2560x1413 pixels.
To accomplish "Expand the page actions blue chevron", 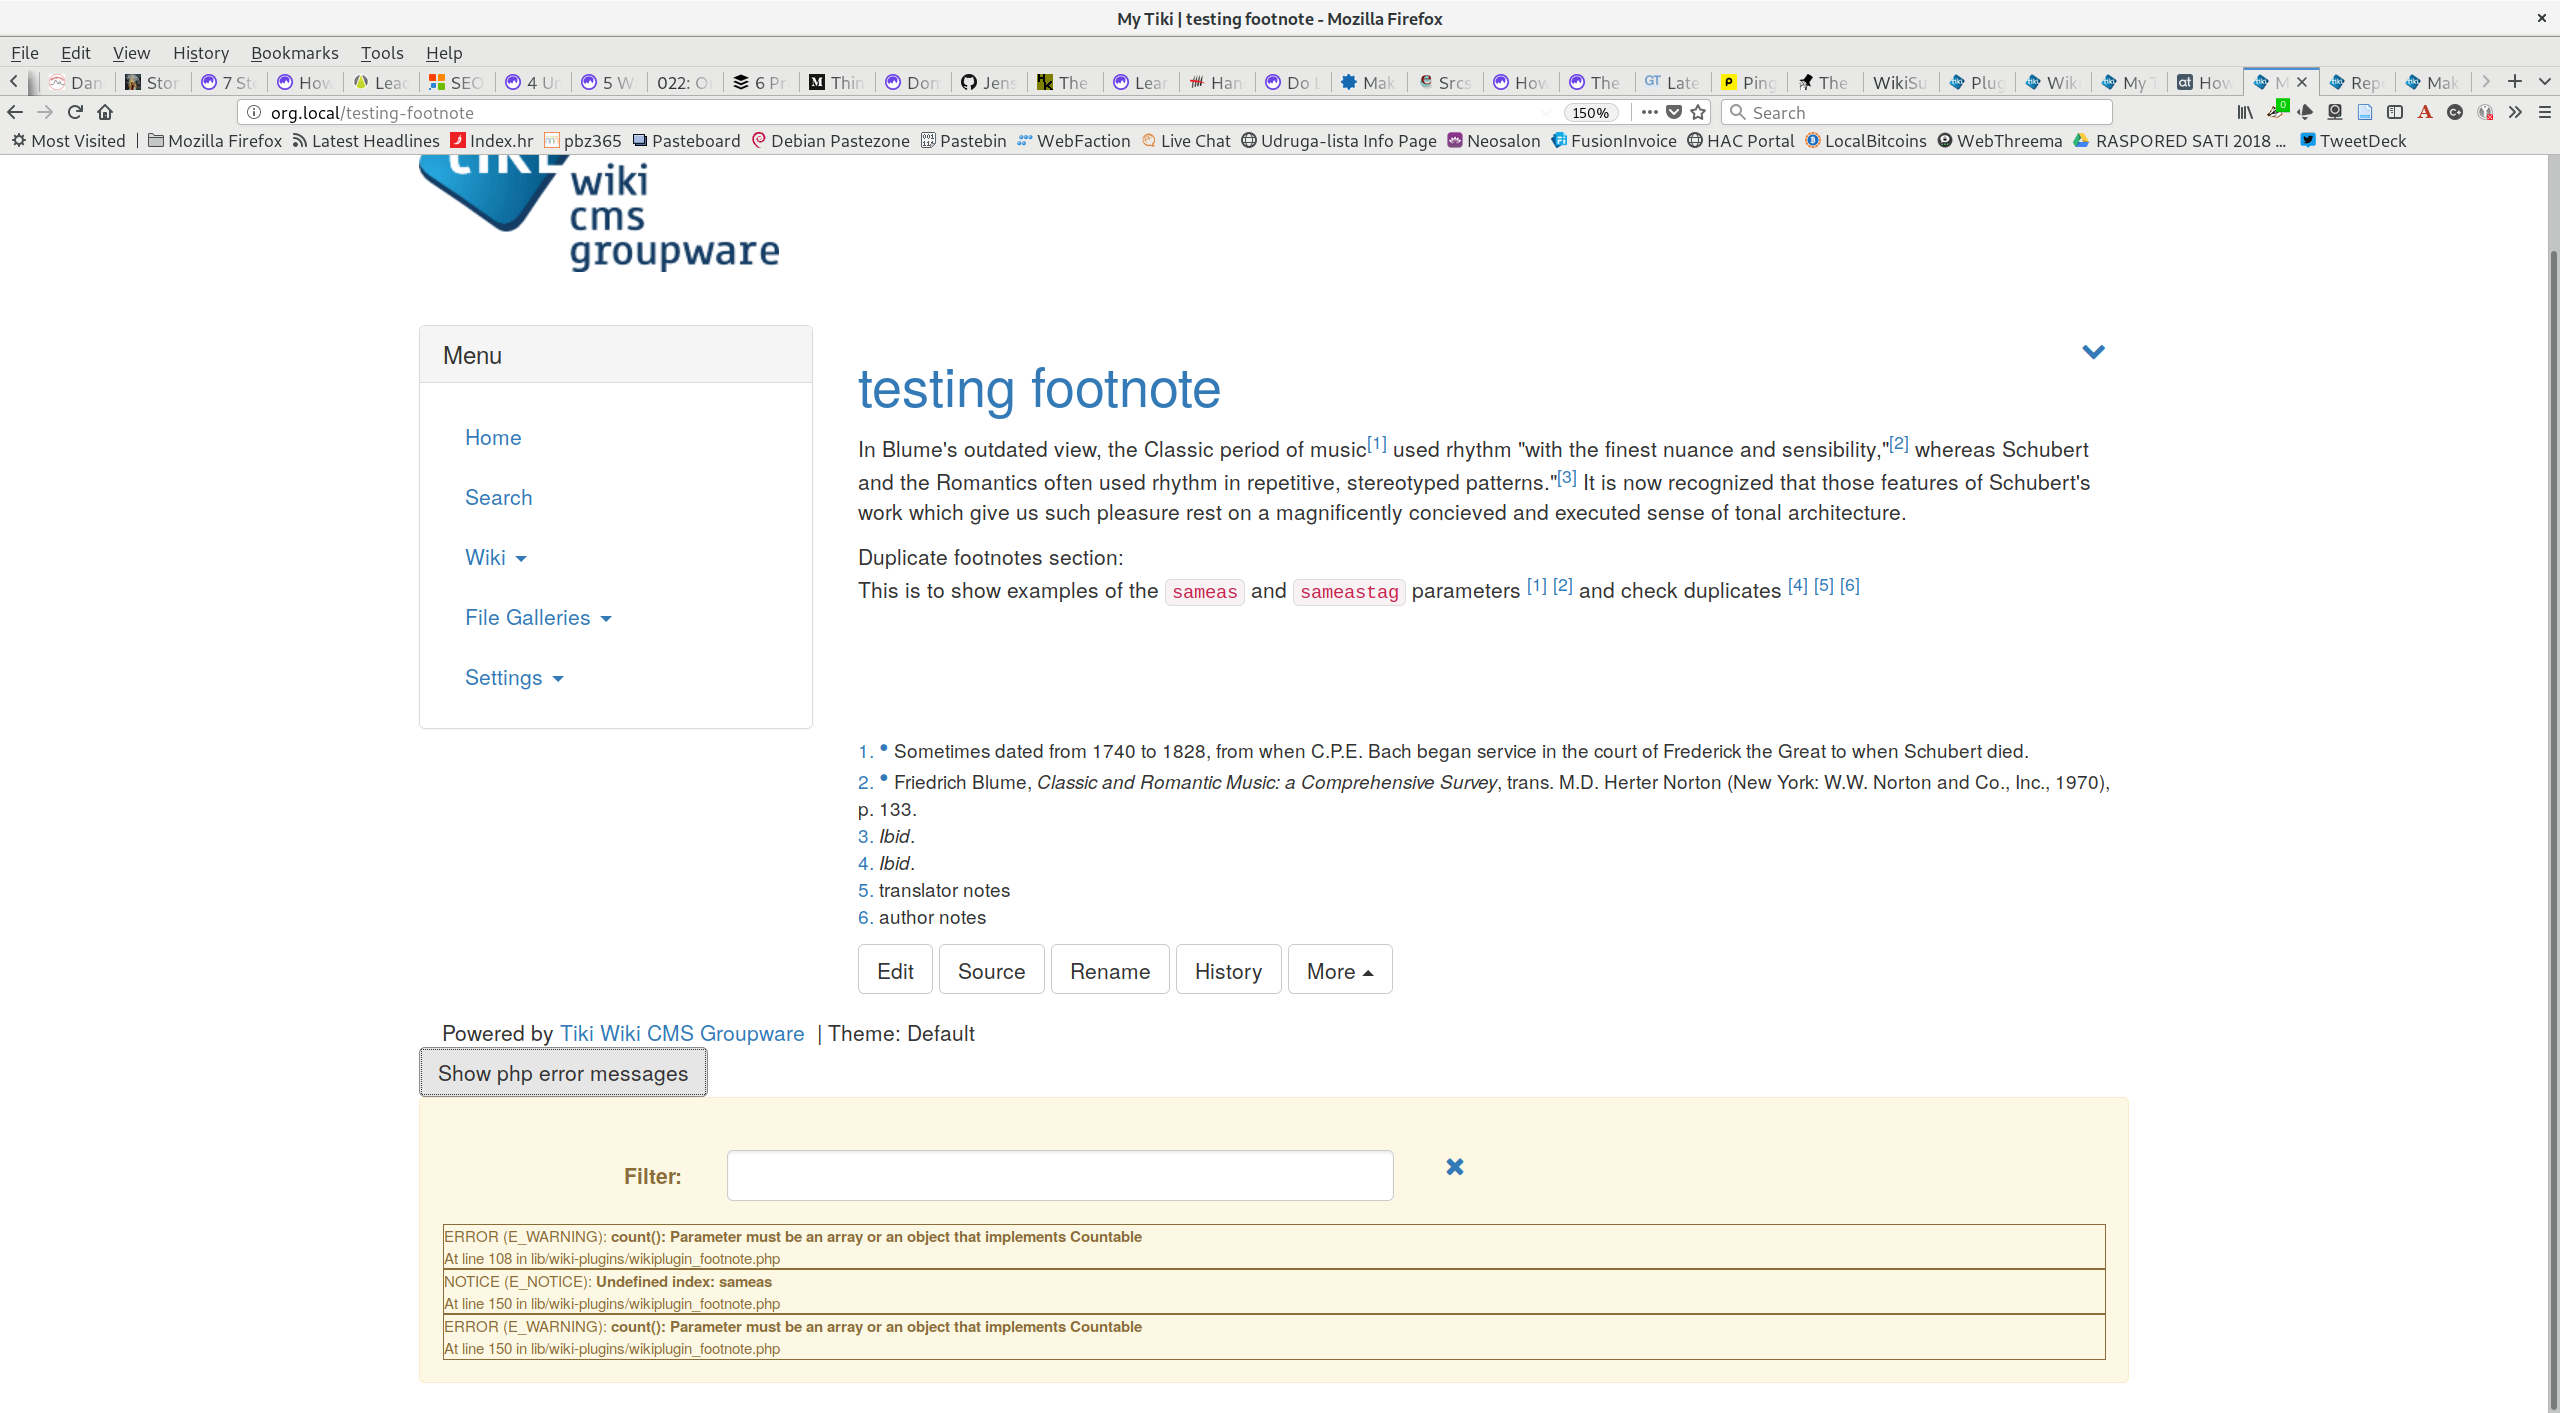I will click(x=2093, y=352).
